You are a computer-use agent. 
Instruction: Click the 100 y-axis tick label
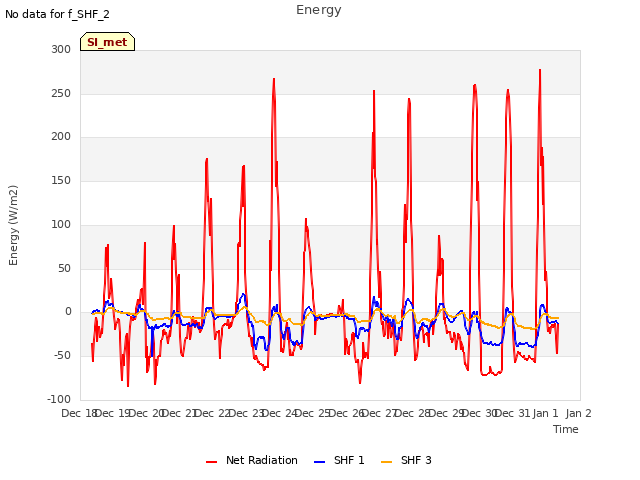pos(61,224)
